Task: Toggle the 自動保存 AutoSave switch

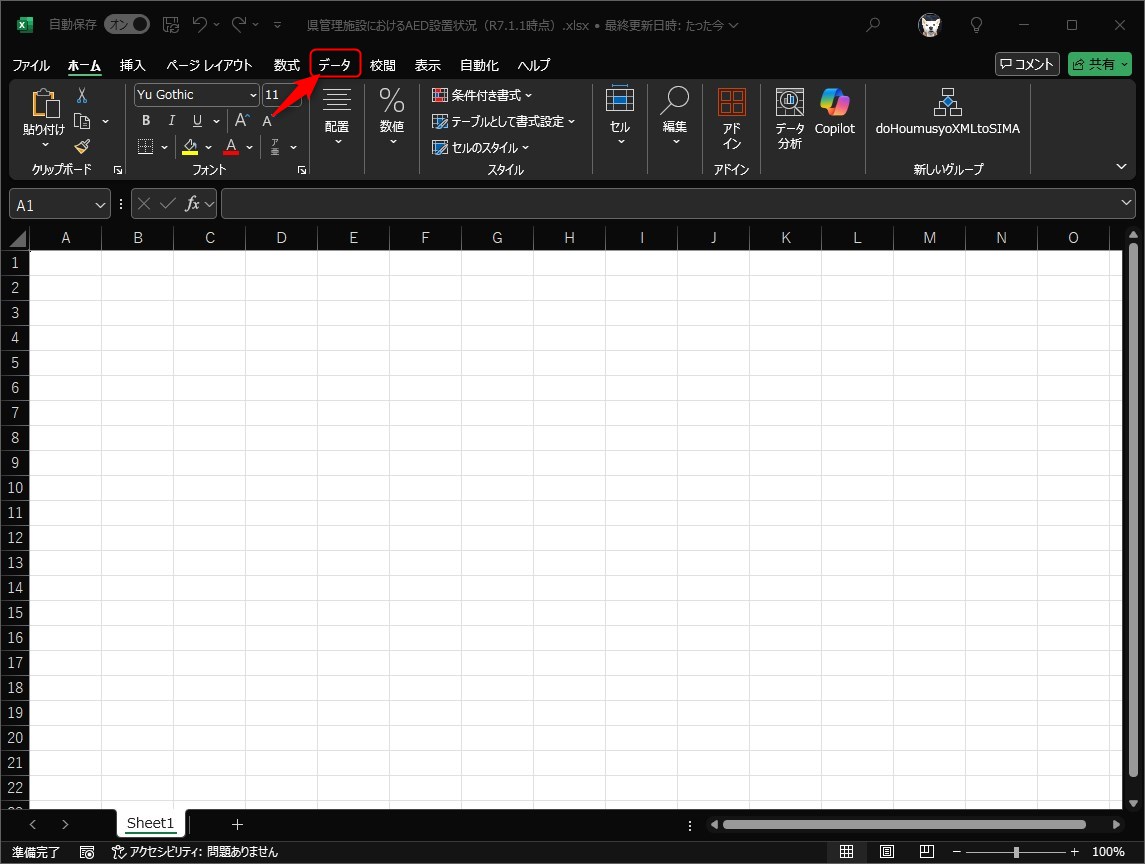Action: pyautogui.click(x=127, y=24)
